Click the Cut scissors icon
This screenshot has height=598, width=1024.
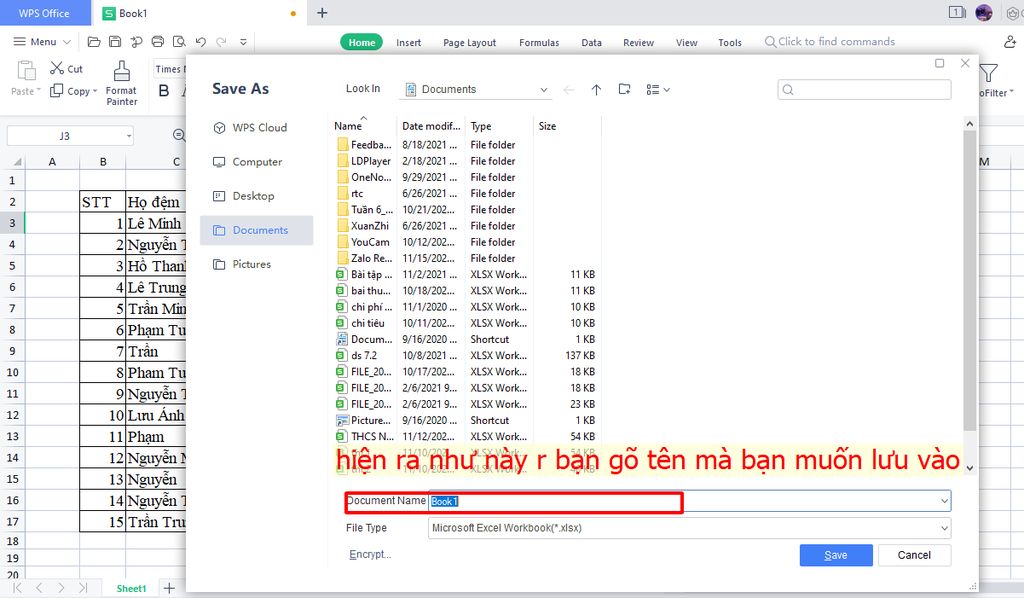57,68
